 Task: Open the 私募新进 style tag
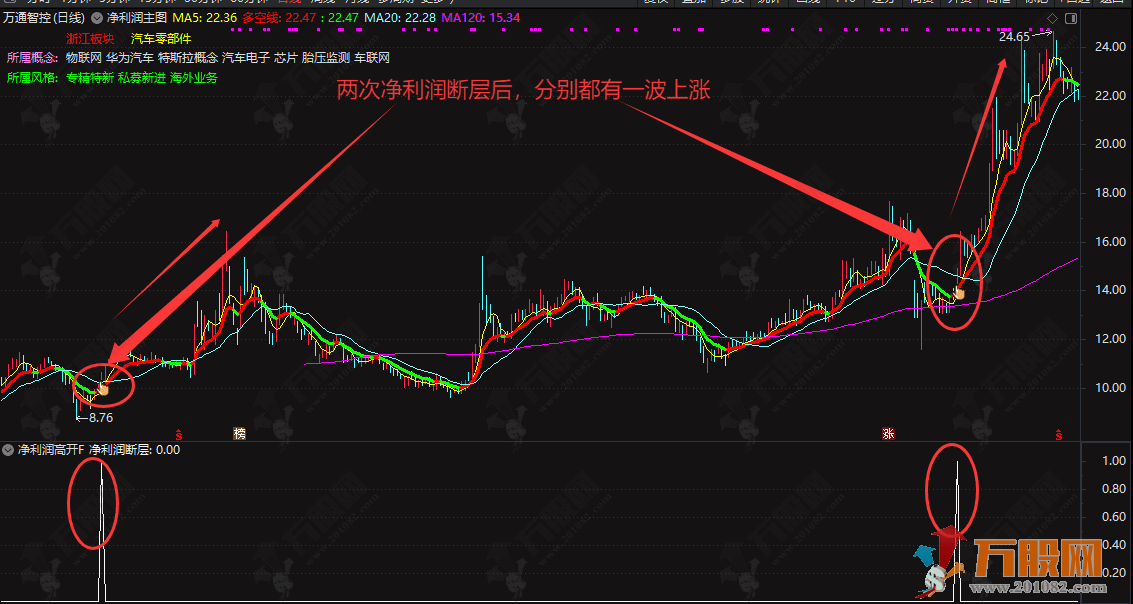pos(142,77)
